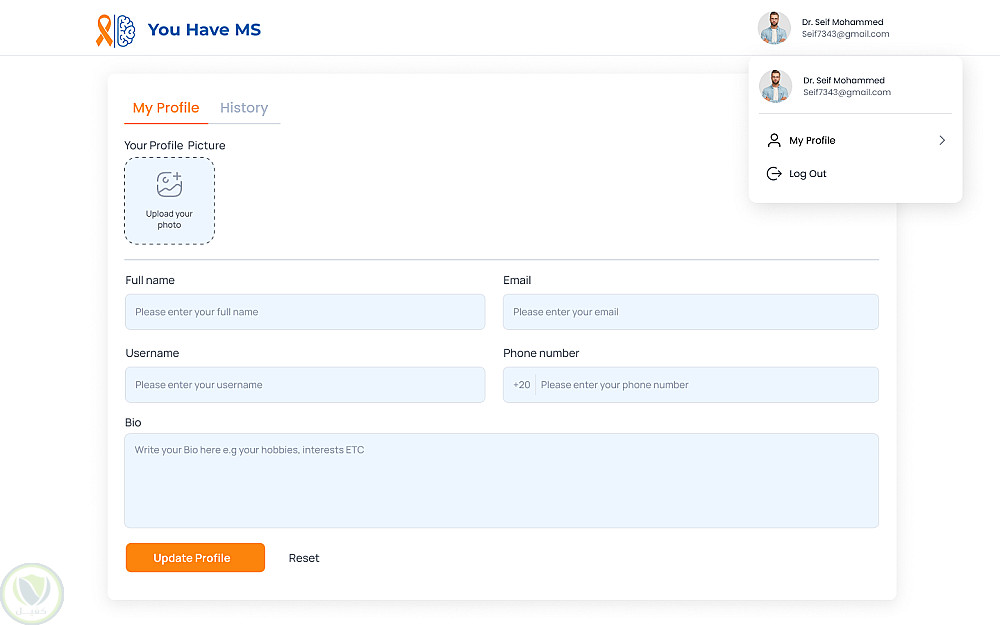Click the orange ribbon brain logo icon
Viewport: 1000px width, 625px height.
point(115,30)
